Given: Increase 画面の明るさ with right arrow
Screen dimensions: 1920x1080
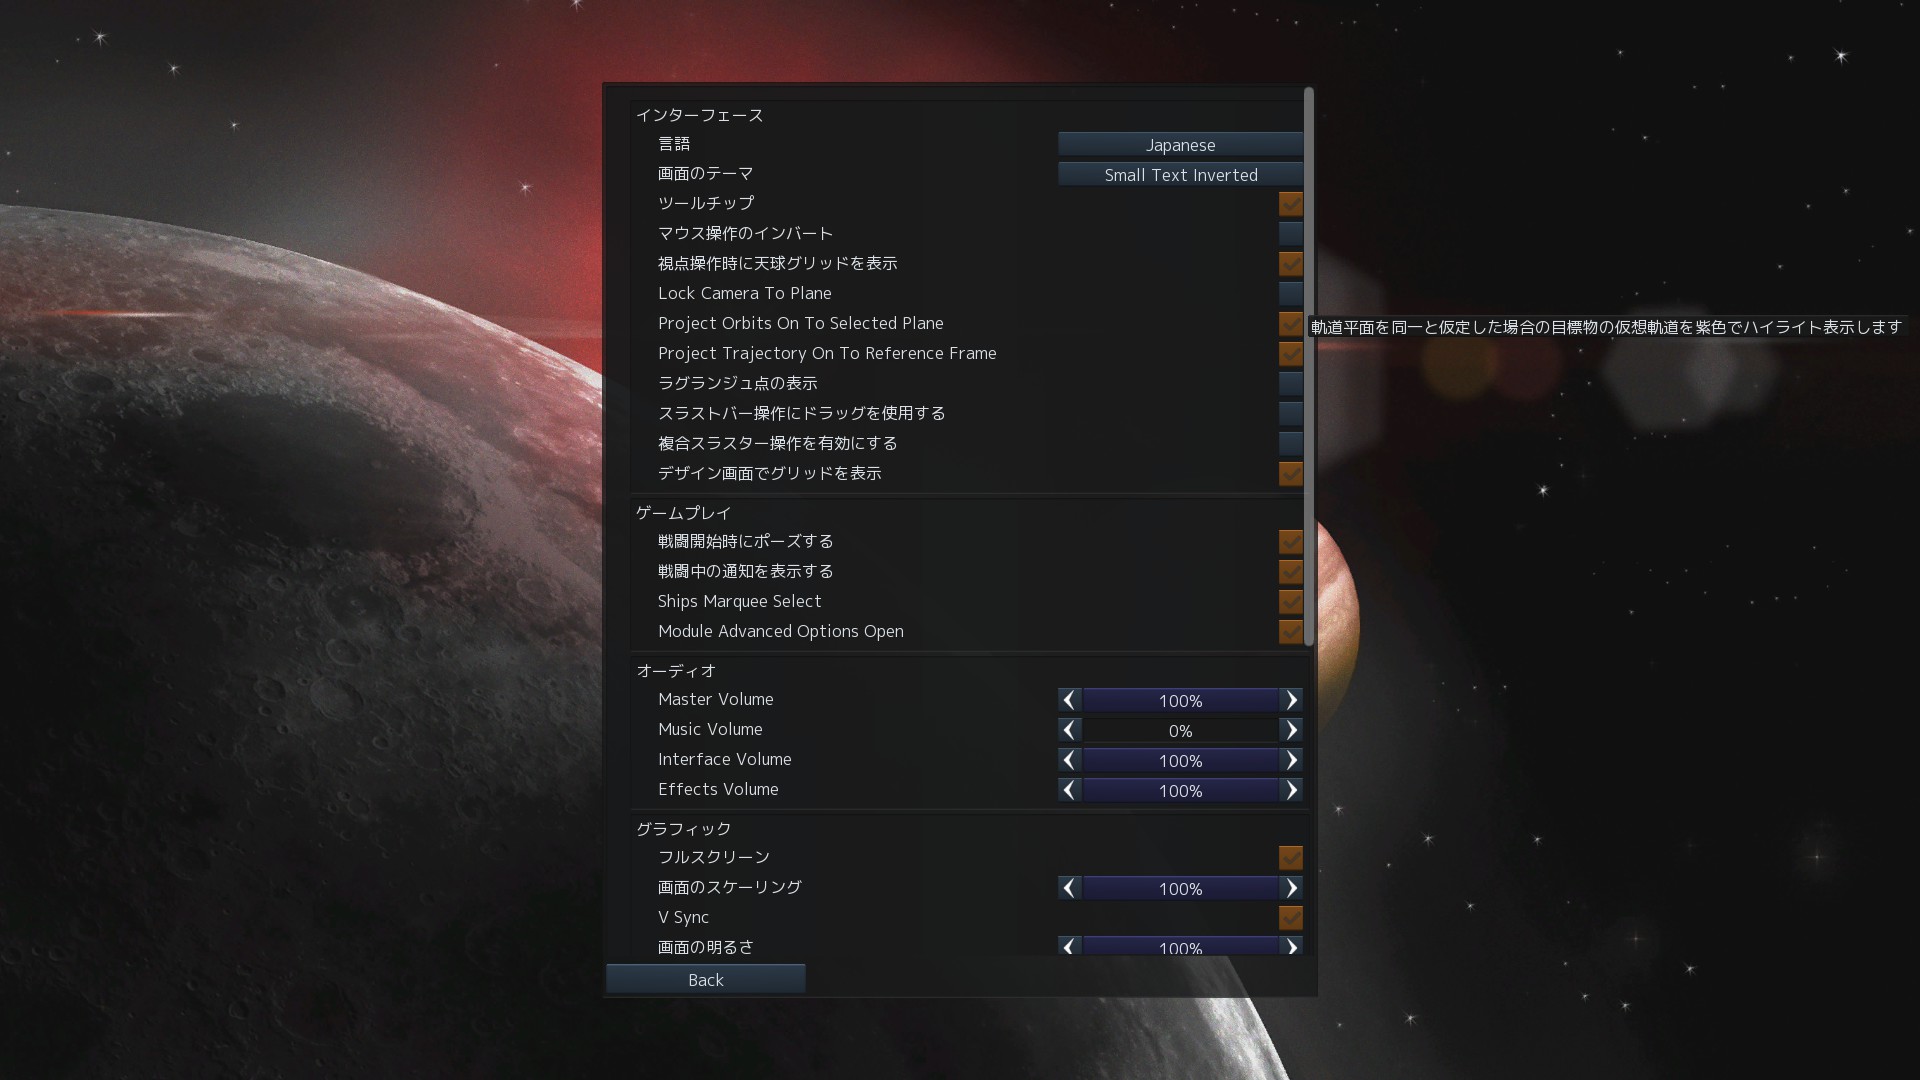Looking at the screenshot, I should [1291, 946].
